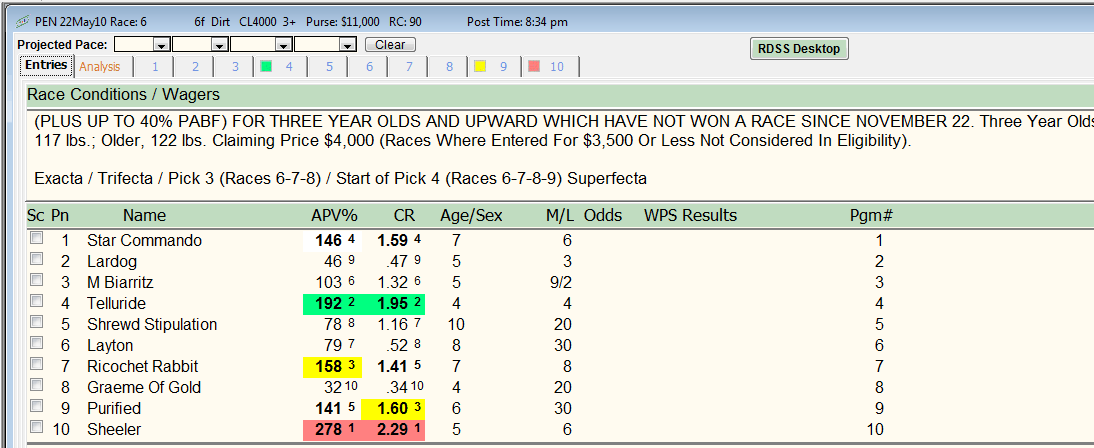Open the second Projected Pace dropdown

pyautogui.click(x=220, y=45)
